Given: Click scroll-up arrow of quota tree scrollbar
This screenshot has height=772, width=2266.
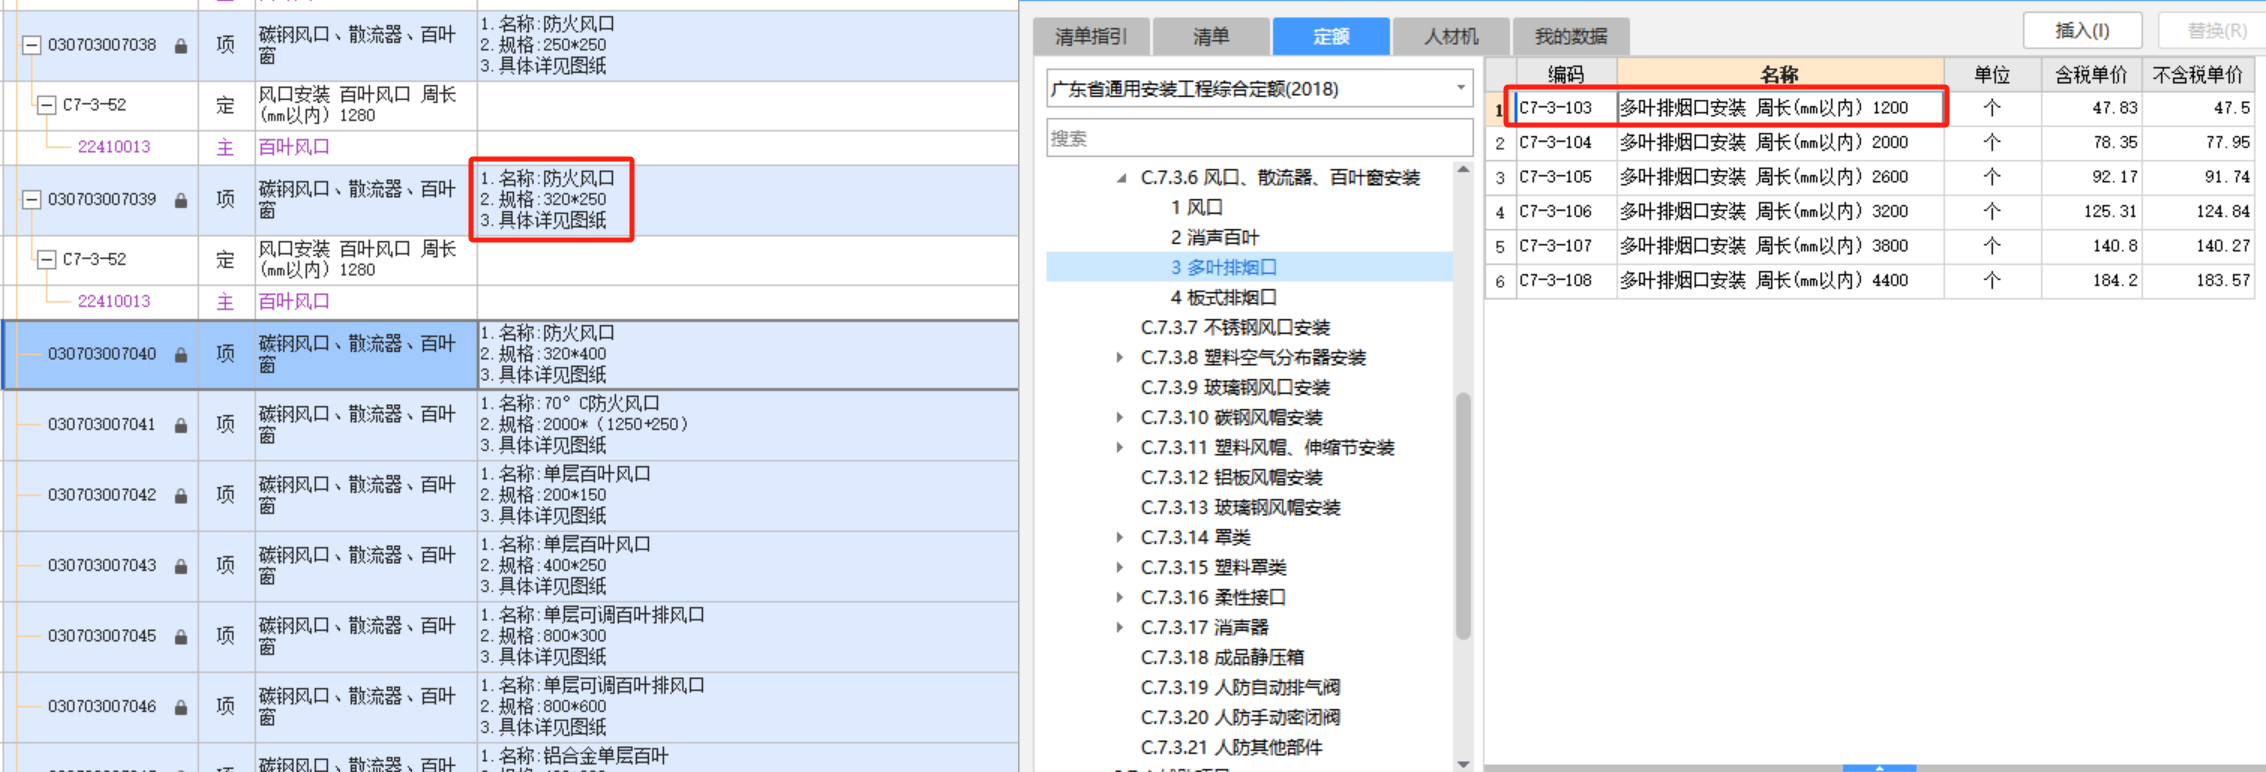Looking at the screenshot, I should click(1463, 170).
